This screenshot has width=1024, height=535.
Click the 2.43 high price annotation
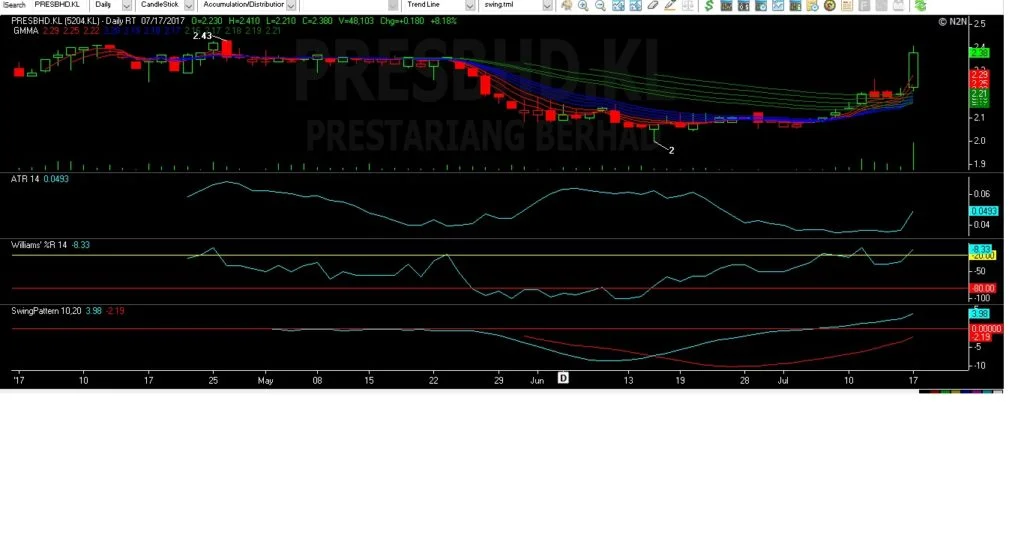[x=202, y=36]
